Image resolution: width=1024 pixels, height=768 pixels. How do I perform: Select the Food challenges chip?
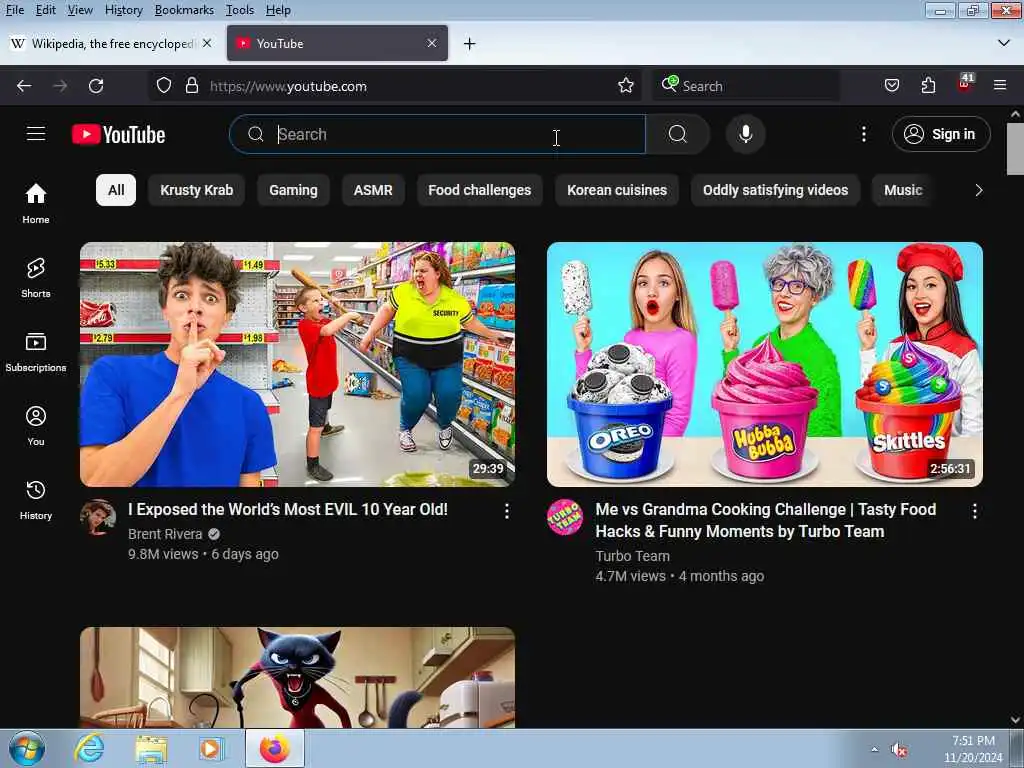[x=479, y=190]
